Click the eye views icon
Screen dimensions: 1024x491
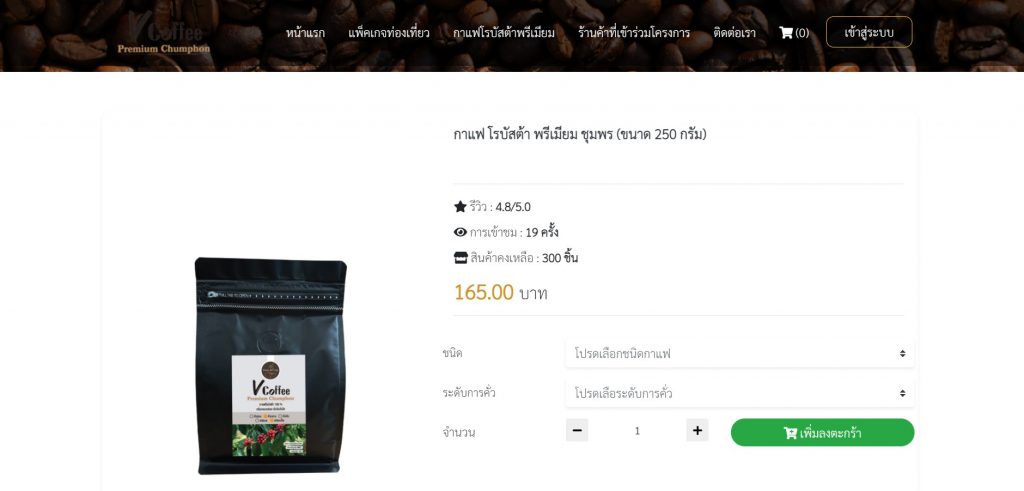click(x=460, y=232)
